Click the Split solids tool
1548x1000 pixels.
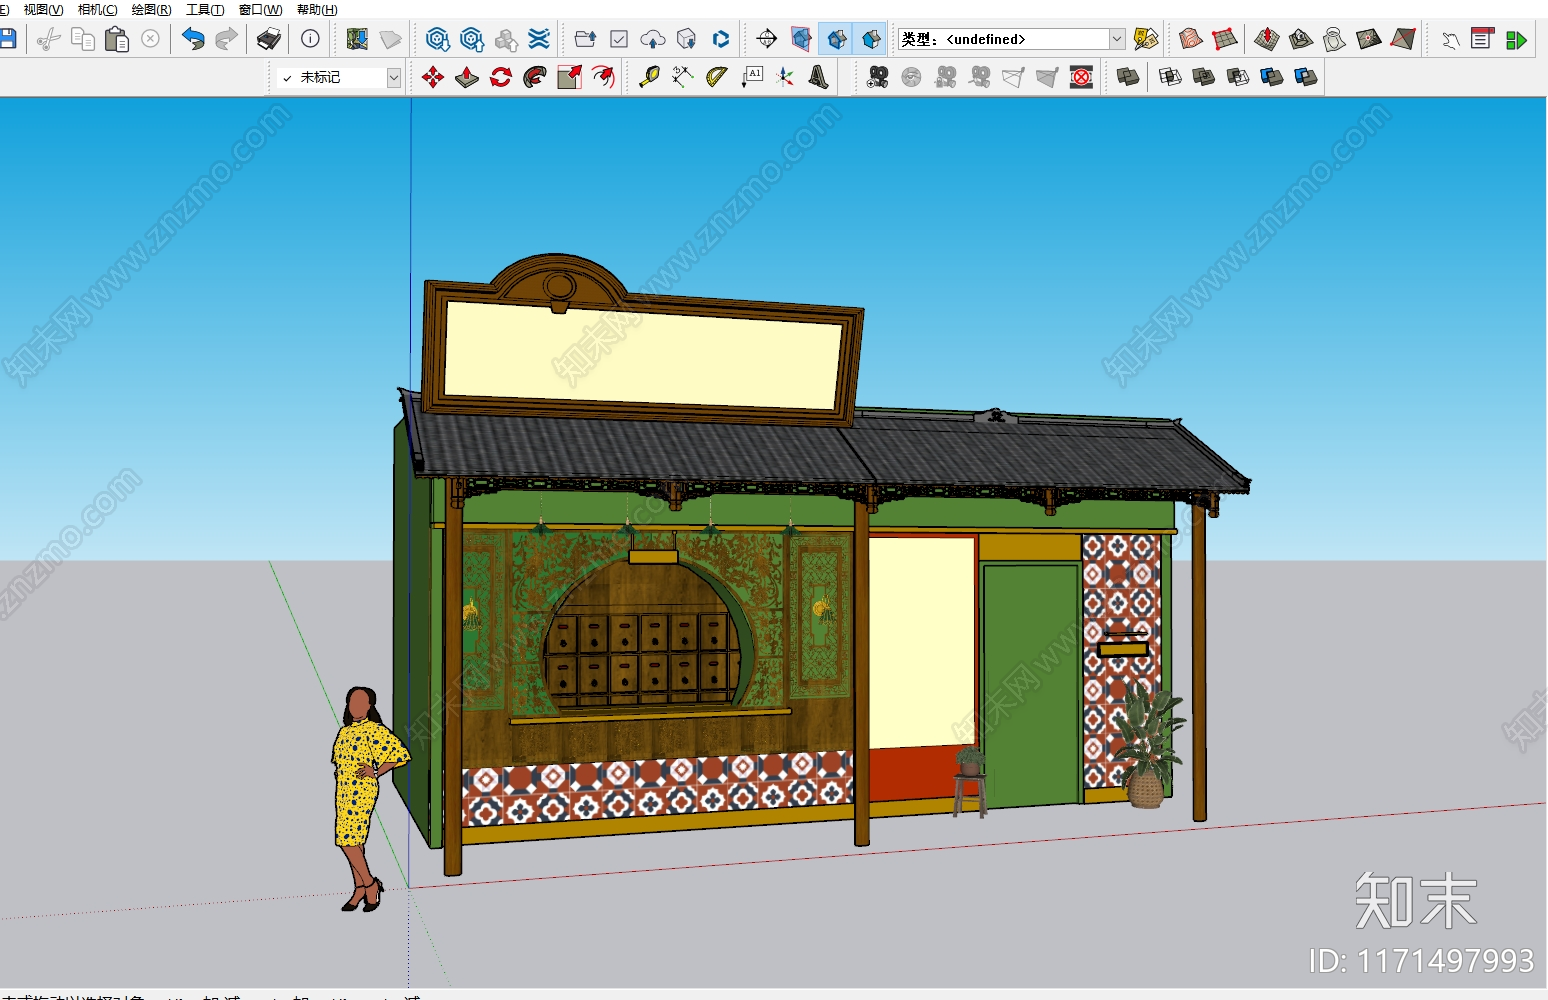[x=1306, y=77]
